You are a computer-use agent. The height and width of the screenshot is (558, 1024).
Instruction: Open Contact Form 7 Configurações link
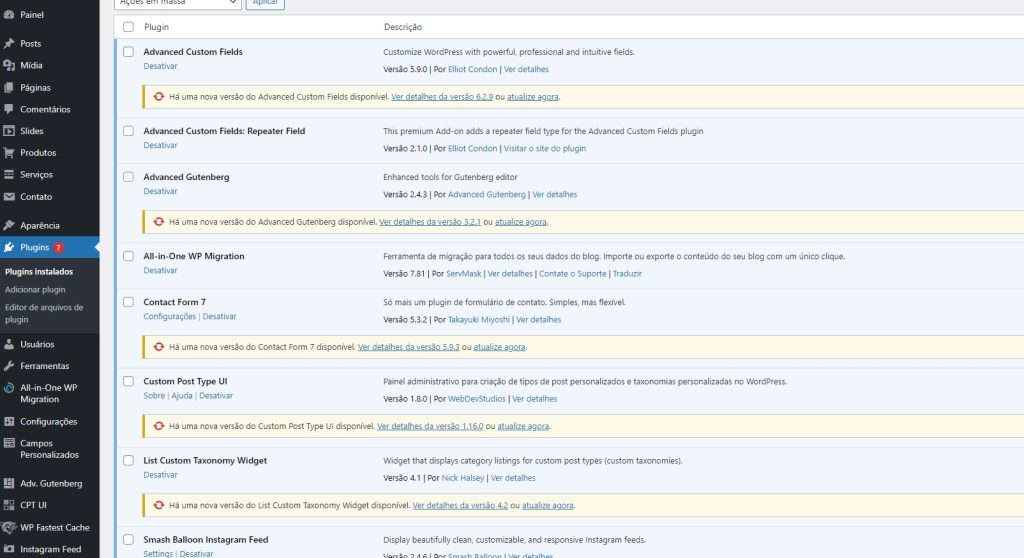(170, 316)
